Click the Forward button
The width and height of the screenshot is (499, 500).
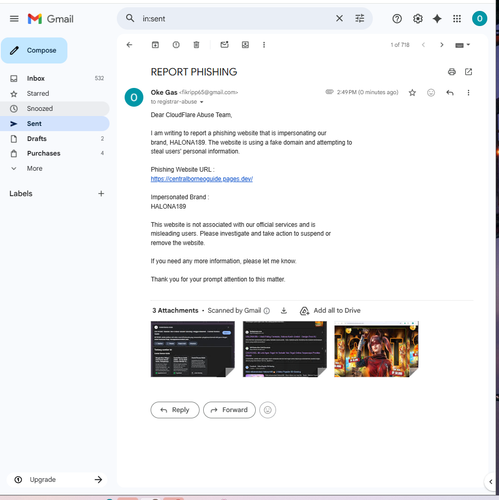click(229, 410)
